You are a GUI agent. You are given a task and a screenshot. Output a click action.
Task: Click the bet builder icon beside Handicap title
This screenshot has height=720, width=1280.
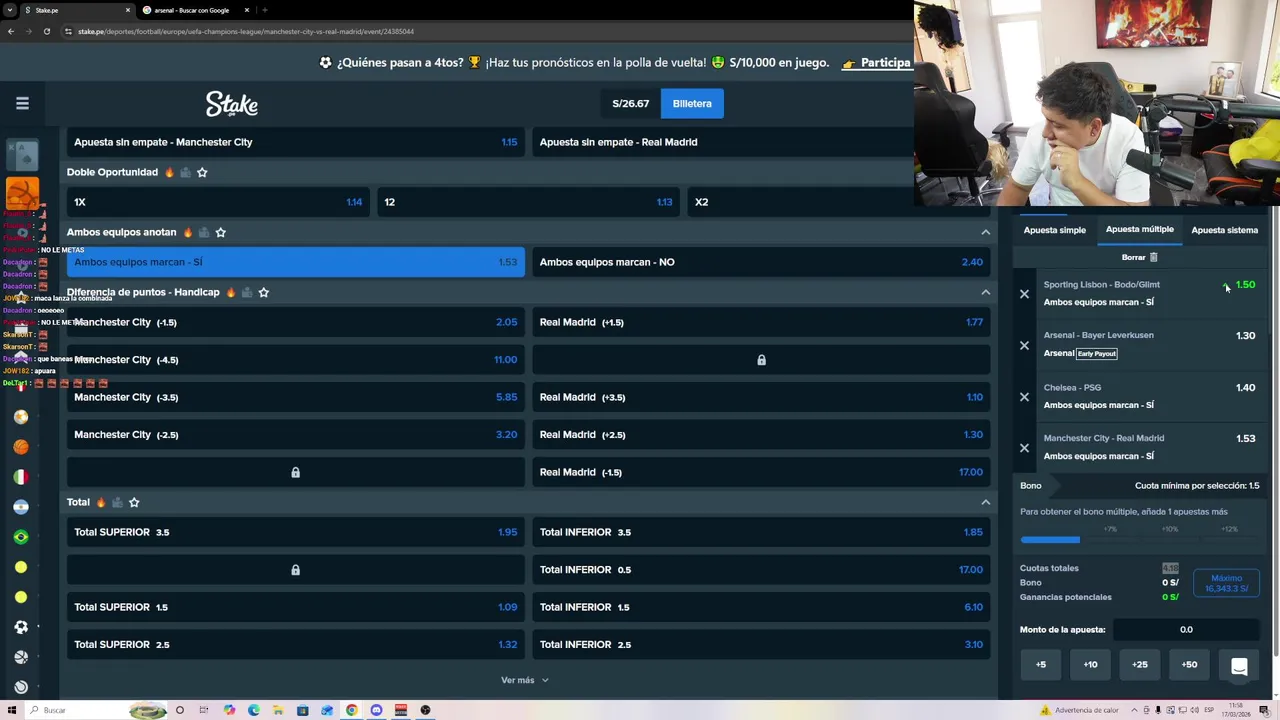(246, 292)
